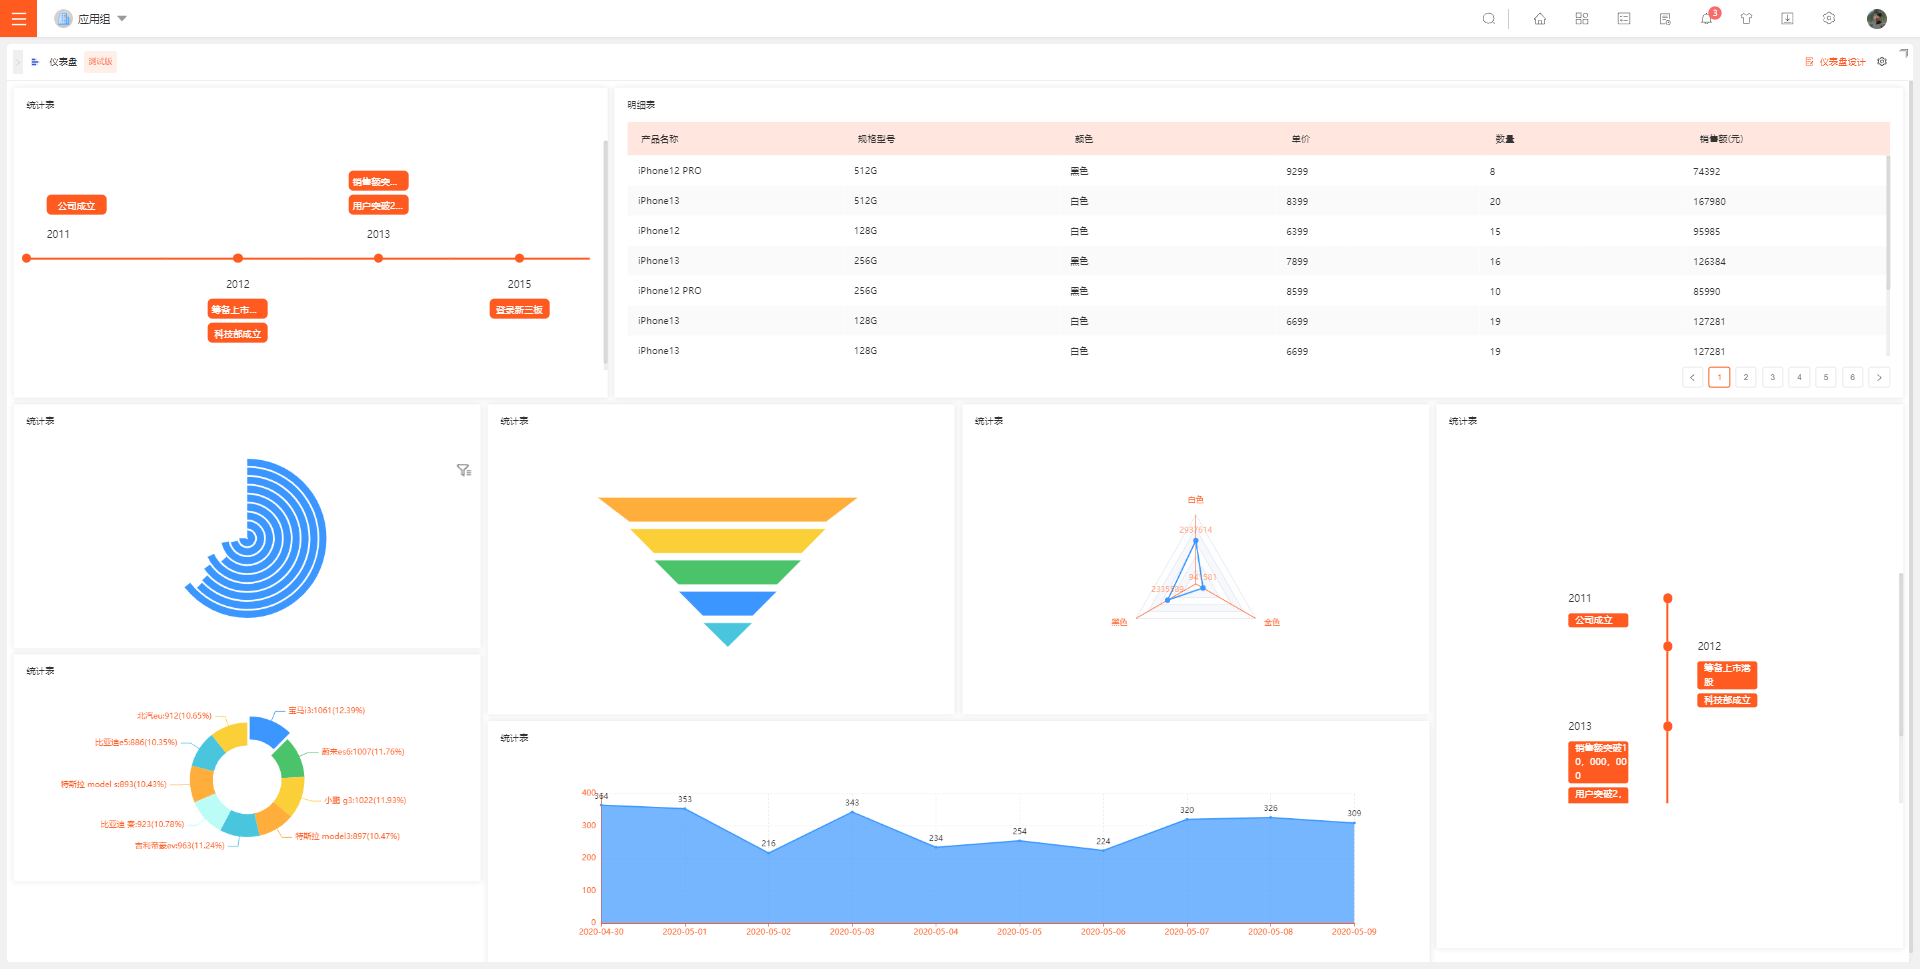Click the price cell 7899
This screenshot has width=1920, height=969.
1297,261
